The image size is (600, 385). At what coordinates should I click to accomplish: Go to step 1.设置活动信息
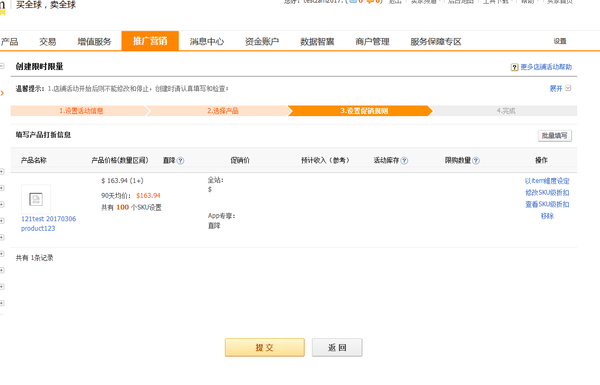81,111
